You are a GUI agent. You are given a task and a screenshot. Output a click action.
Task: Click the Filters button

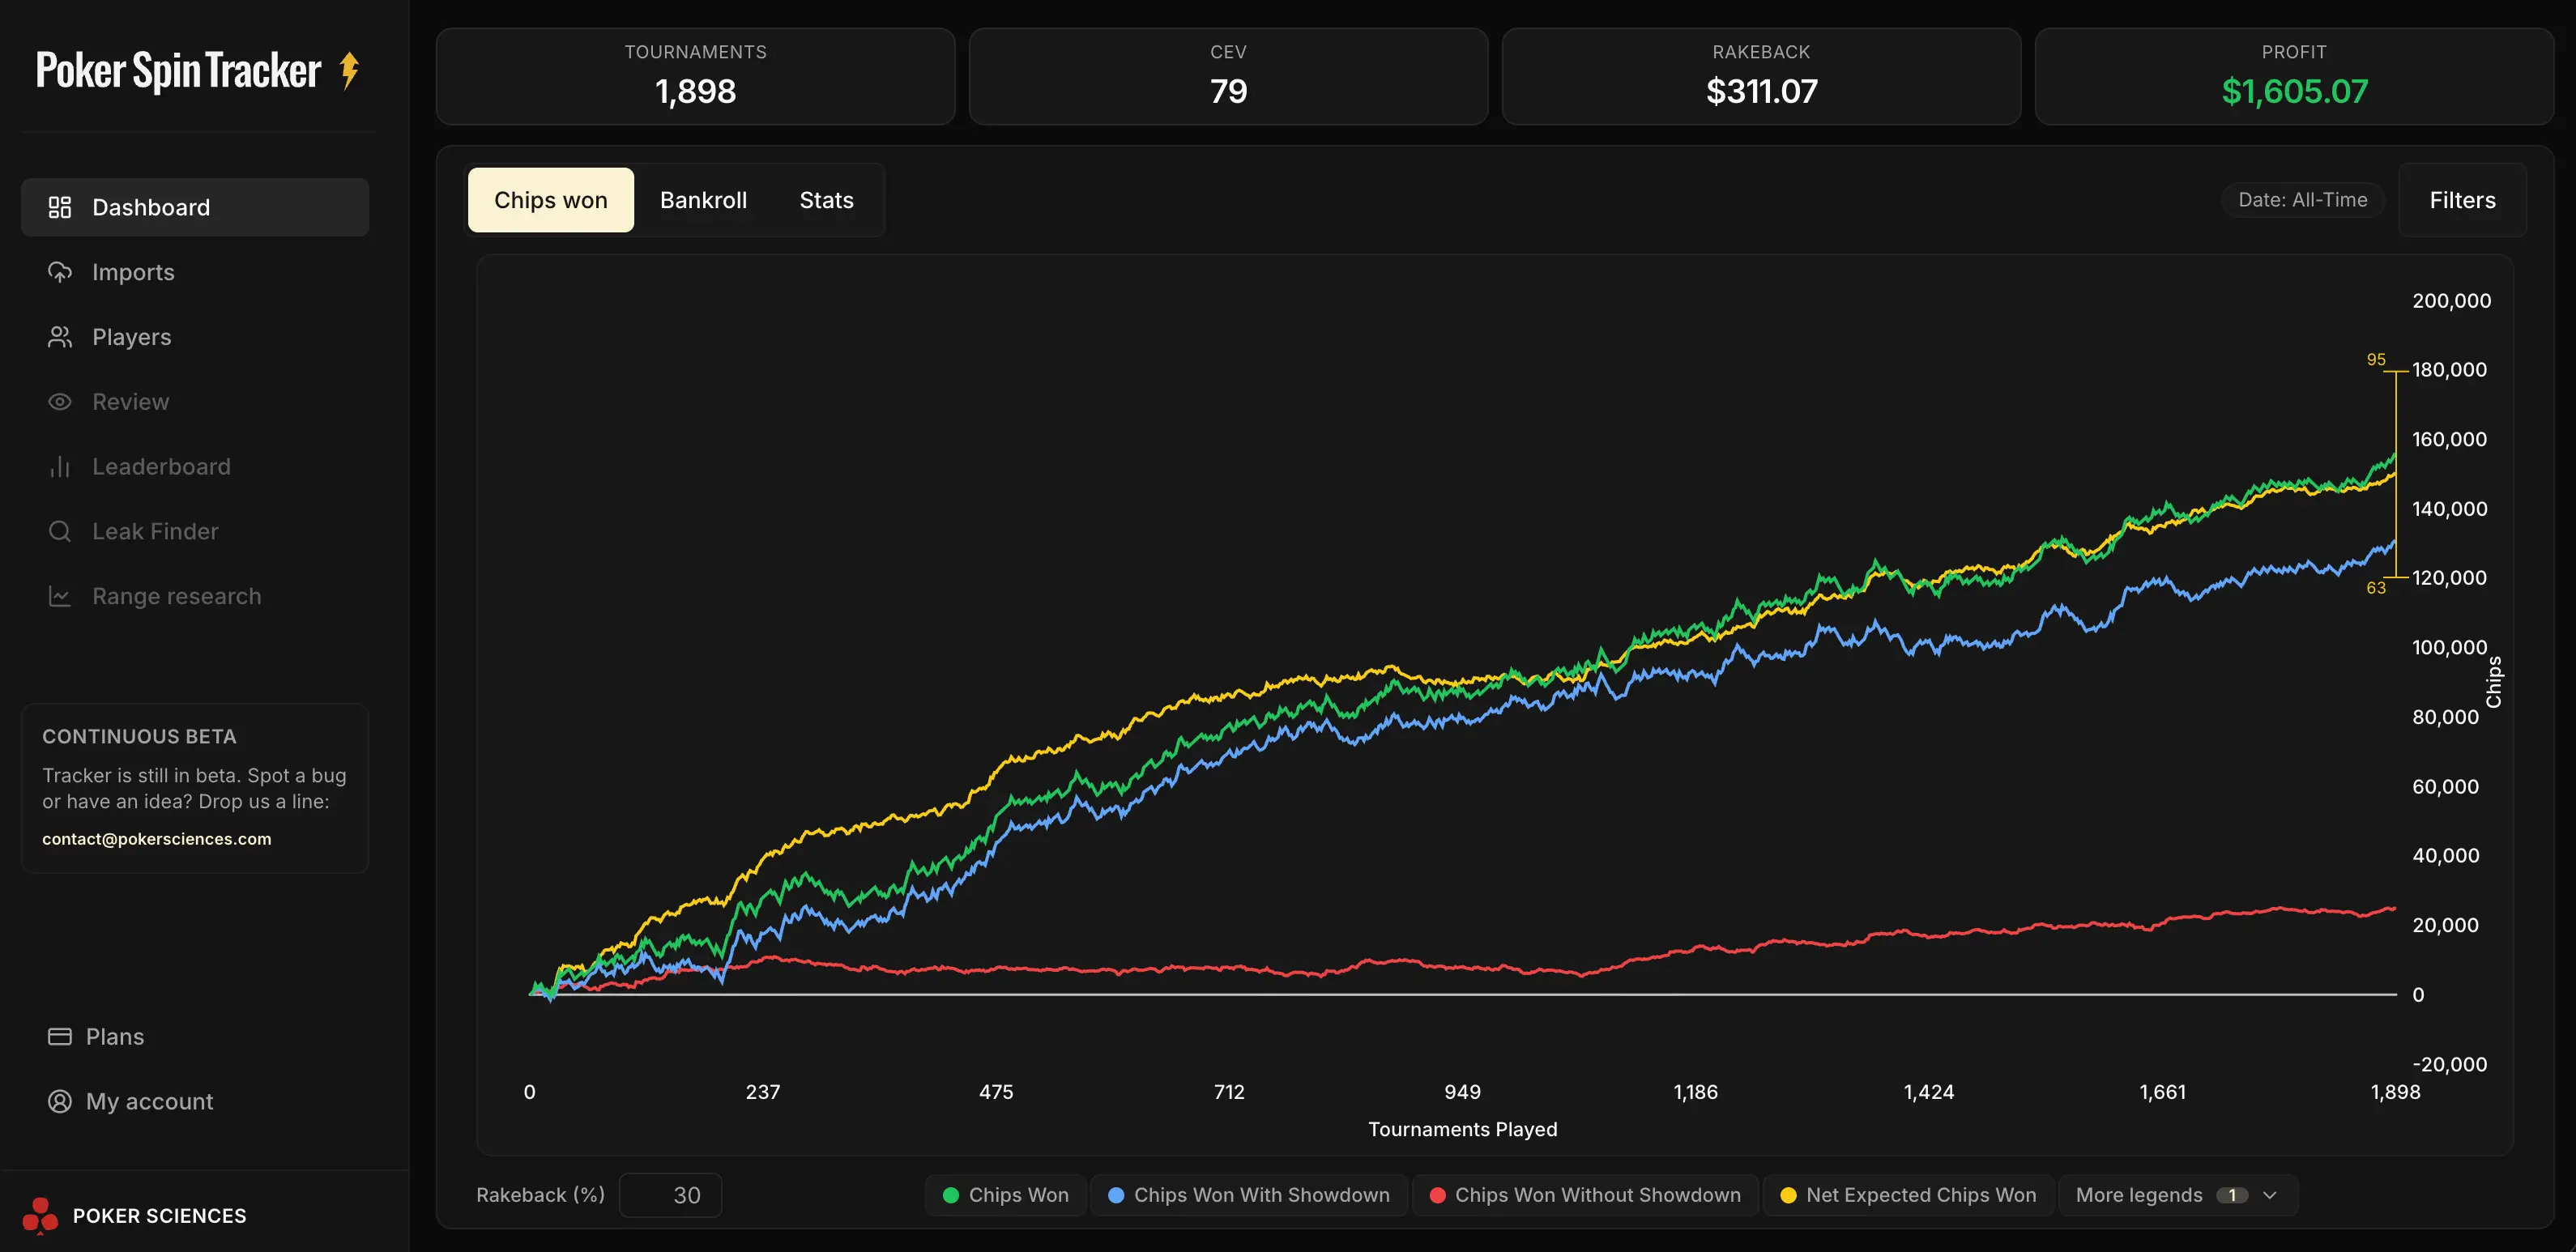[2461, 199]
